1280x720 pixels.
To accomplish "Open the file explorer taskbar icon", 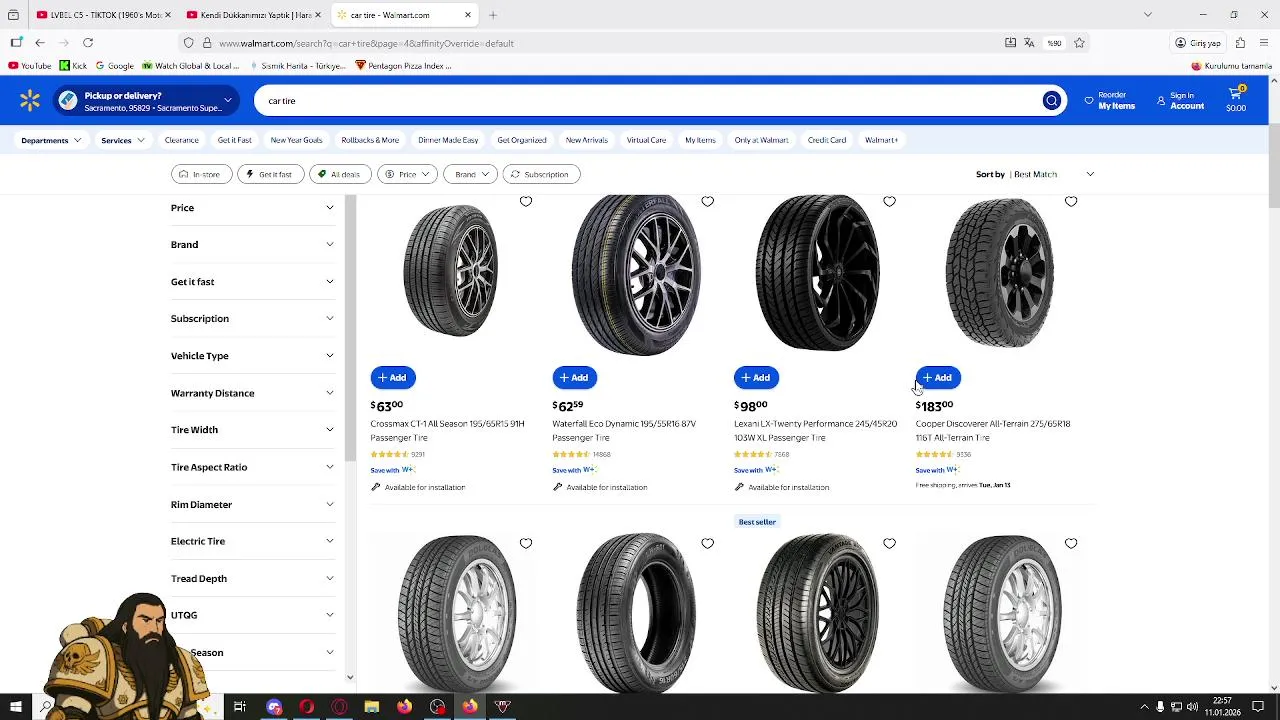I will [371, 707].
